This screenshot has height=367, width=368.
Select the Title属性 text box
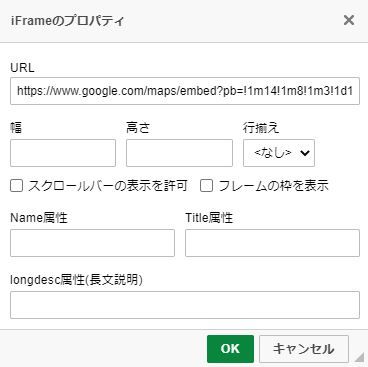click(272, 243)
